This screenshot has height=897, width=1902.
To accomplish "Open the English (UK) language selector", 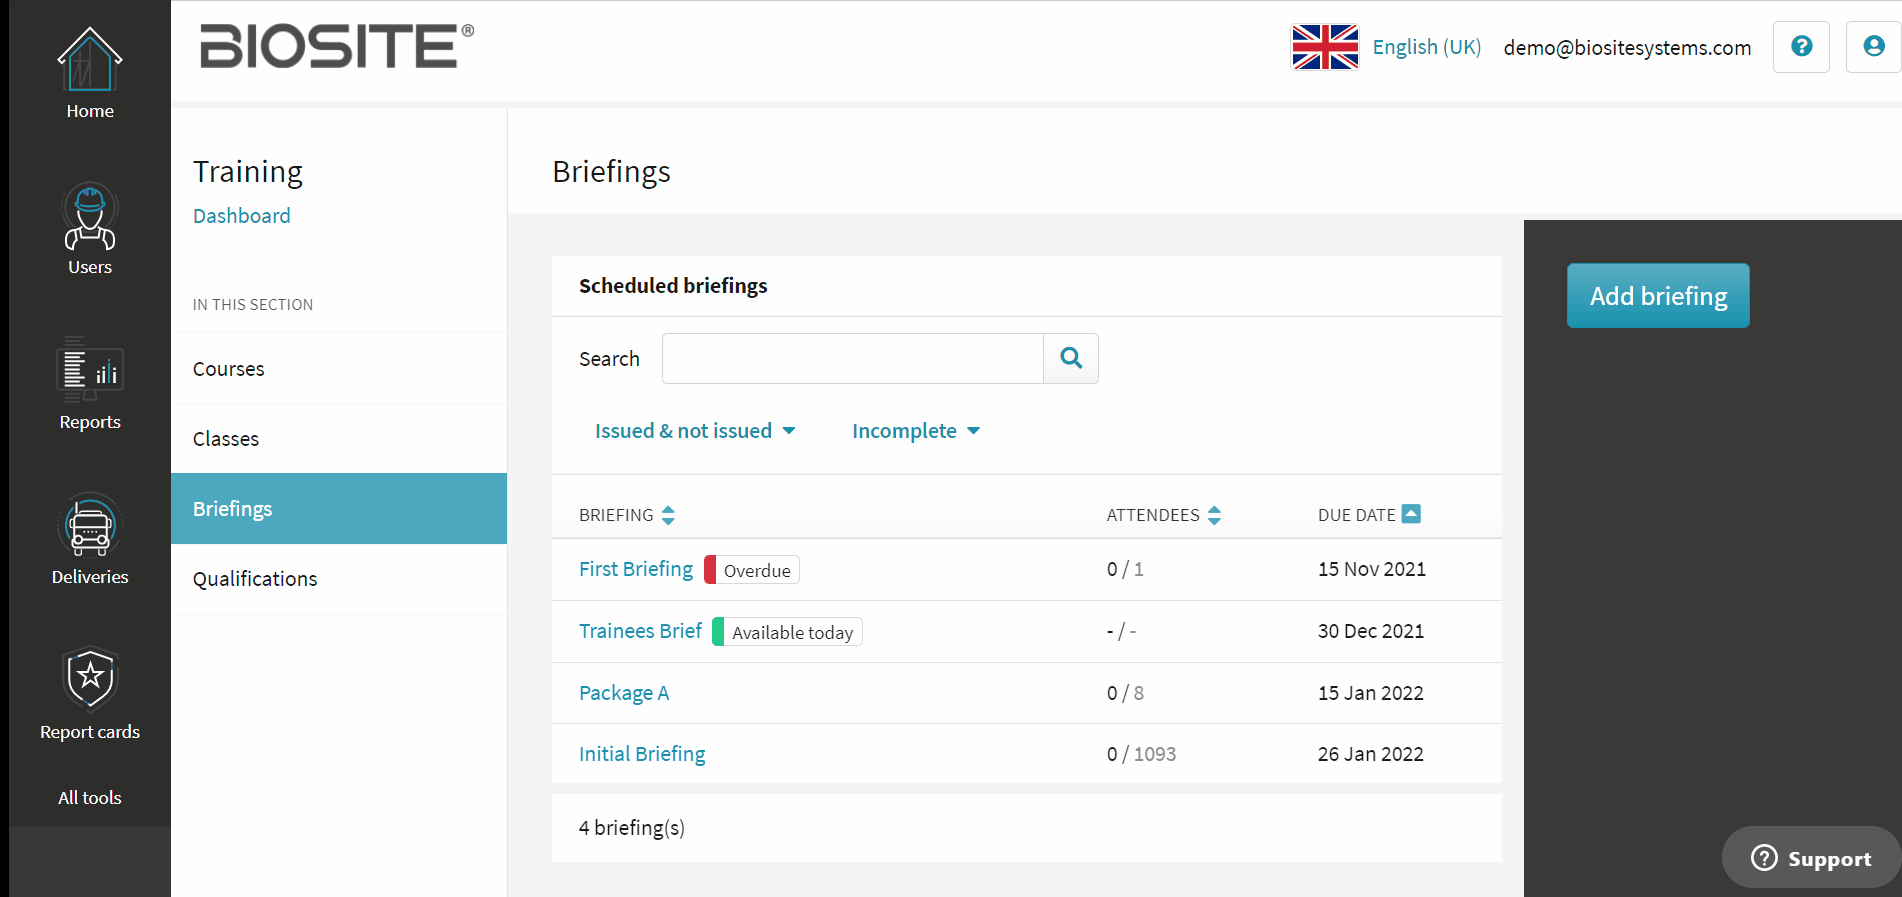I will tap(1426, 47).
